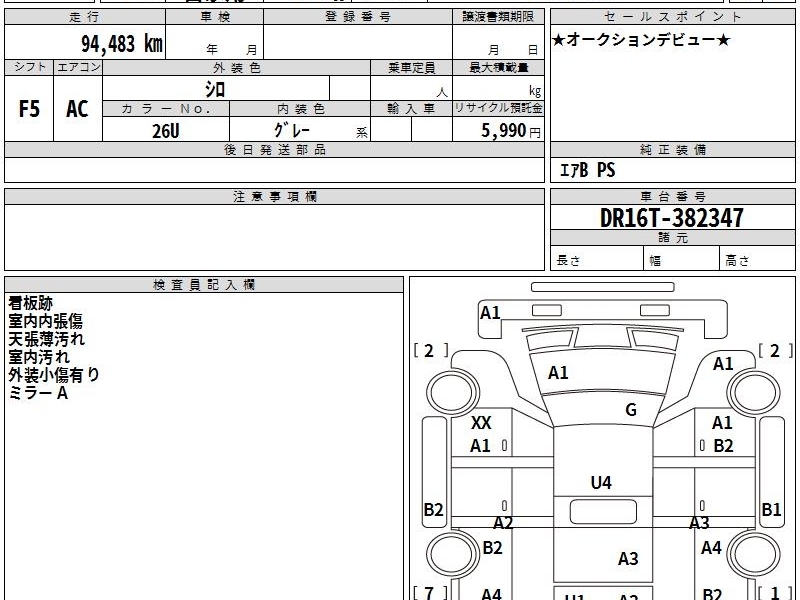Click the A4 mark near rear right wheel

coord(711,548)
